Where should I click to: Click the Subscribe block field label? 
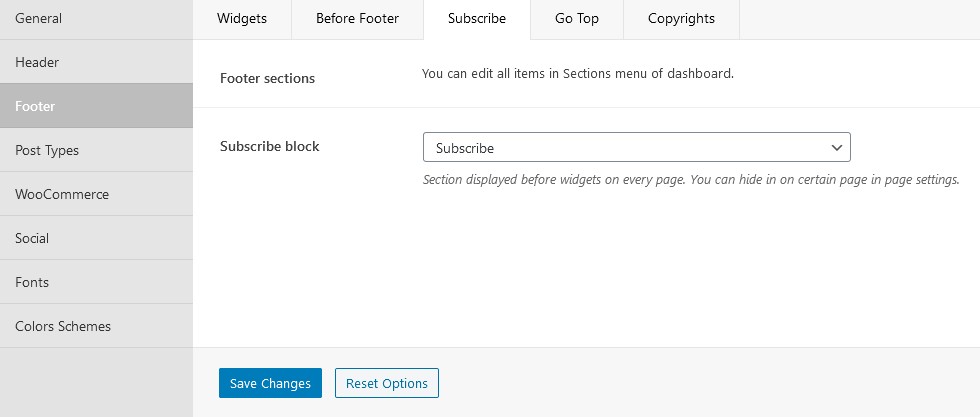(269, 146)
